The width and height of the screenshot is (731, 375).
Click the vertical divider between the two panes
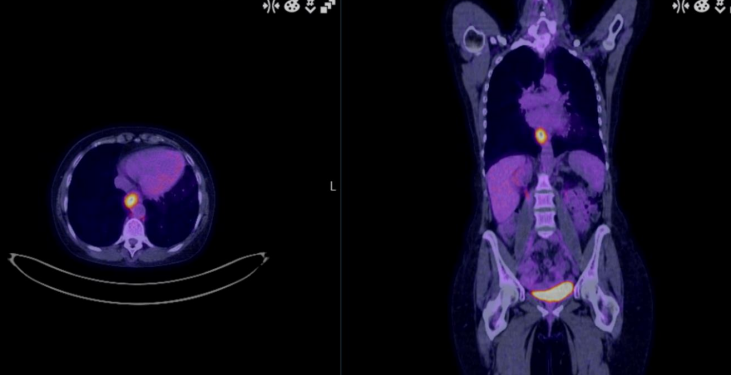tap(341, 188)
